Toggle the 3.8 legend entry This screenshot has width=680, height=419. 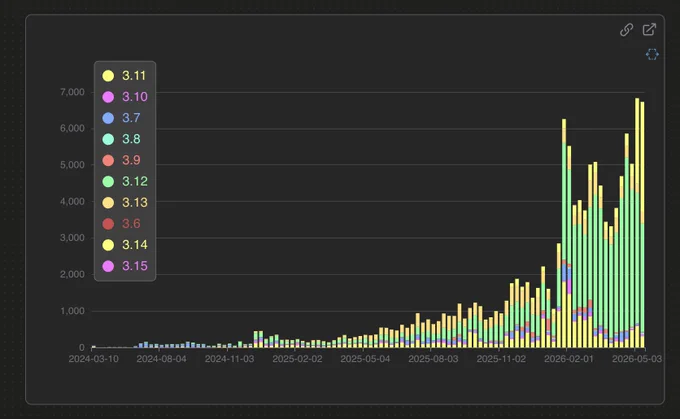tap(121, 139)
